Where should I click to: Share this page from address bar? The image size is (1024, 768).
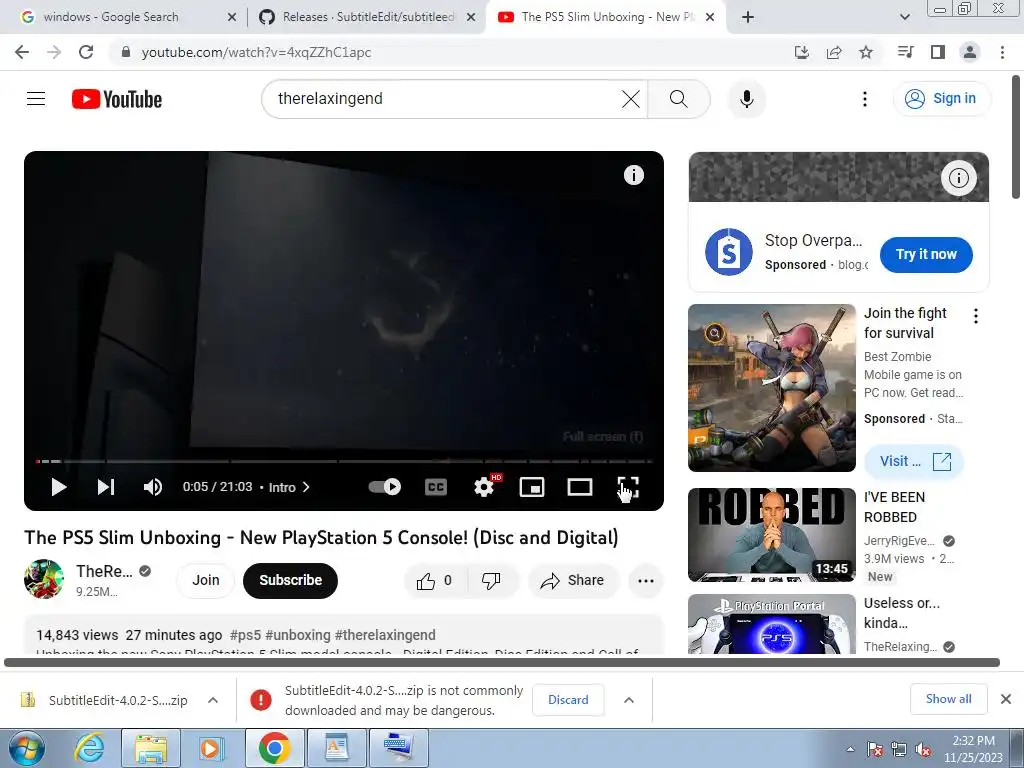[834, 52]
